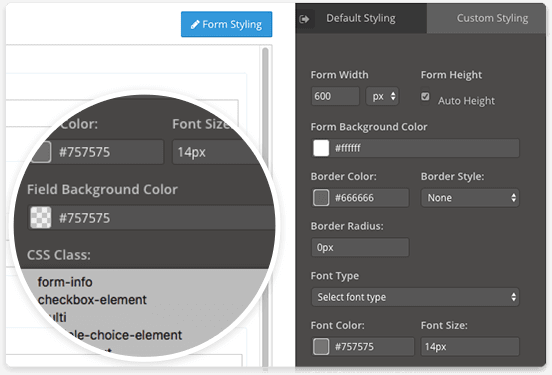The width and height of the screenshot is (552, 375).
Task: Toggle the Auto Height checkbox
Action: pyautogui.click(x=425, y=96)
